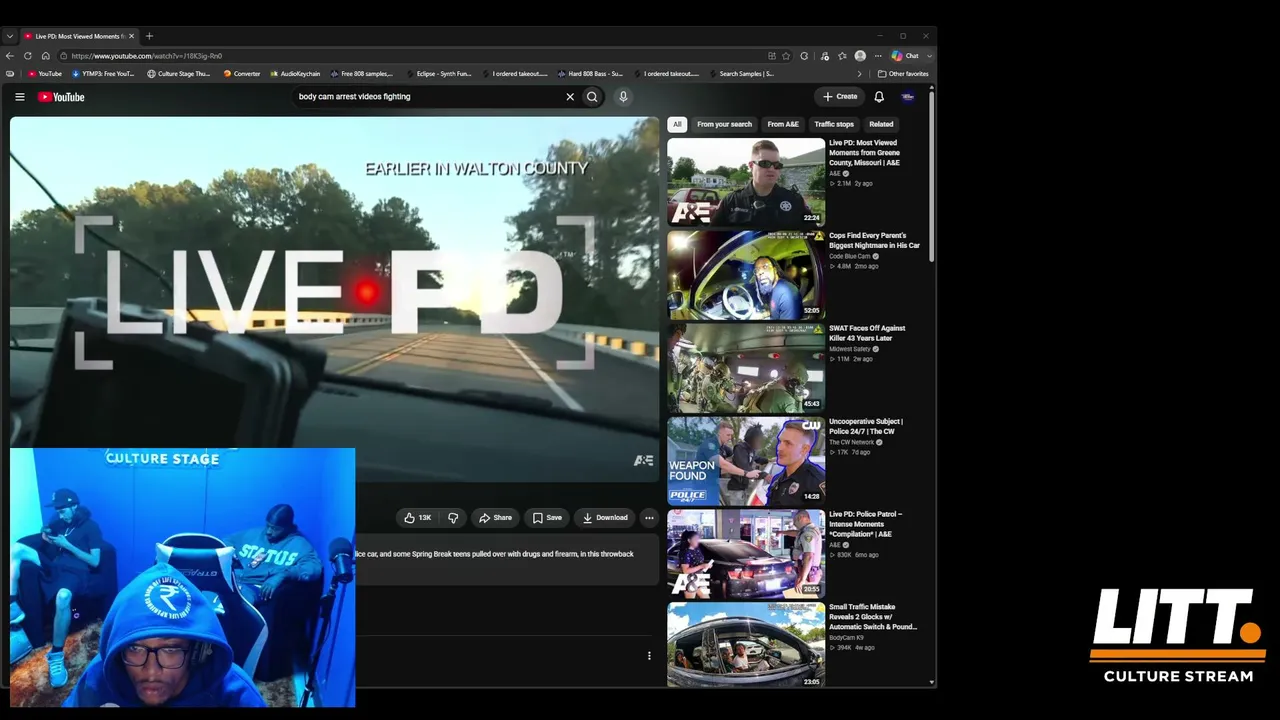
Task: Open a new browser tab
Action: tap(149, 36)
